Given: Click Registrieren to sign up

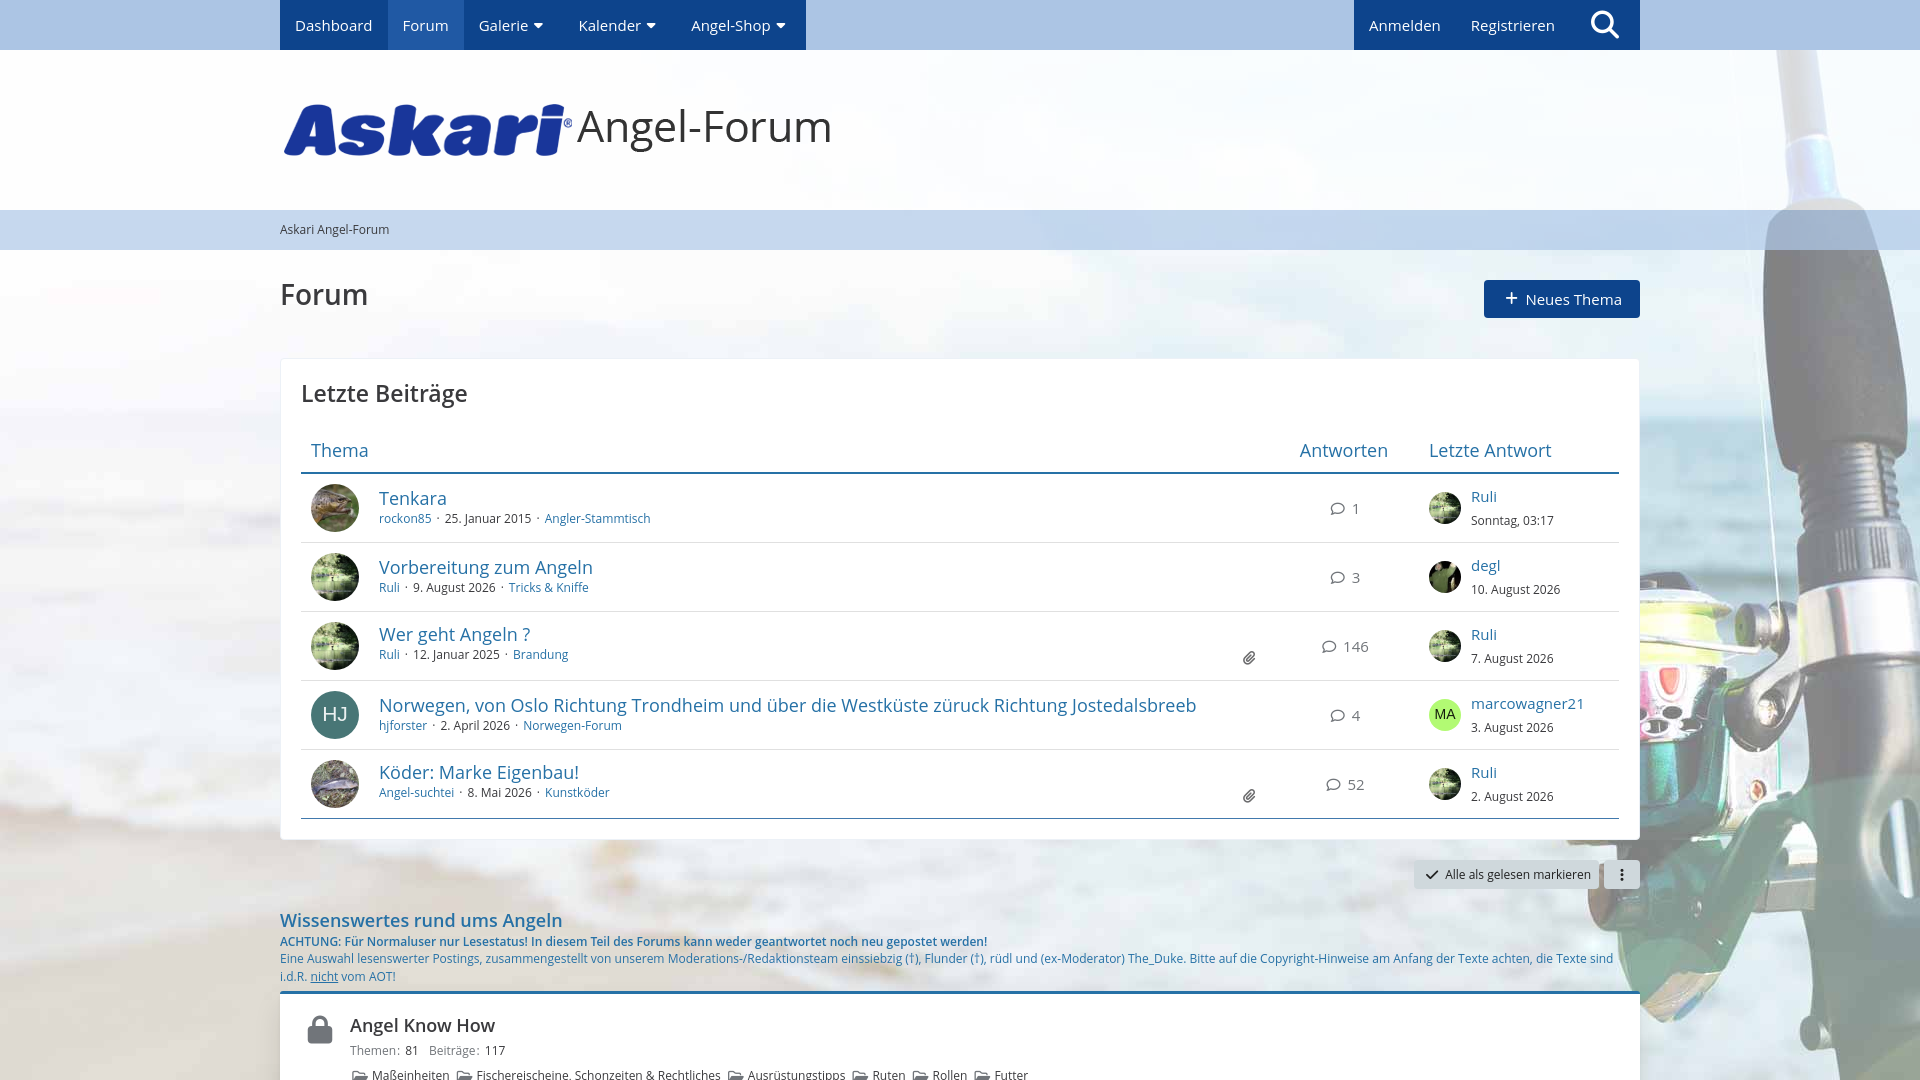Looking at the screenshot, I should 1512,25.
